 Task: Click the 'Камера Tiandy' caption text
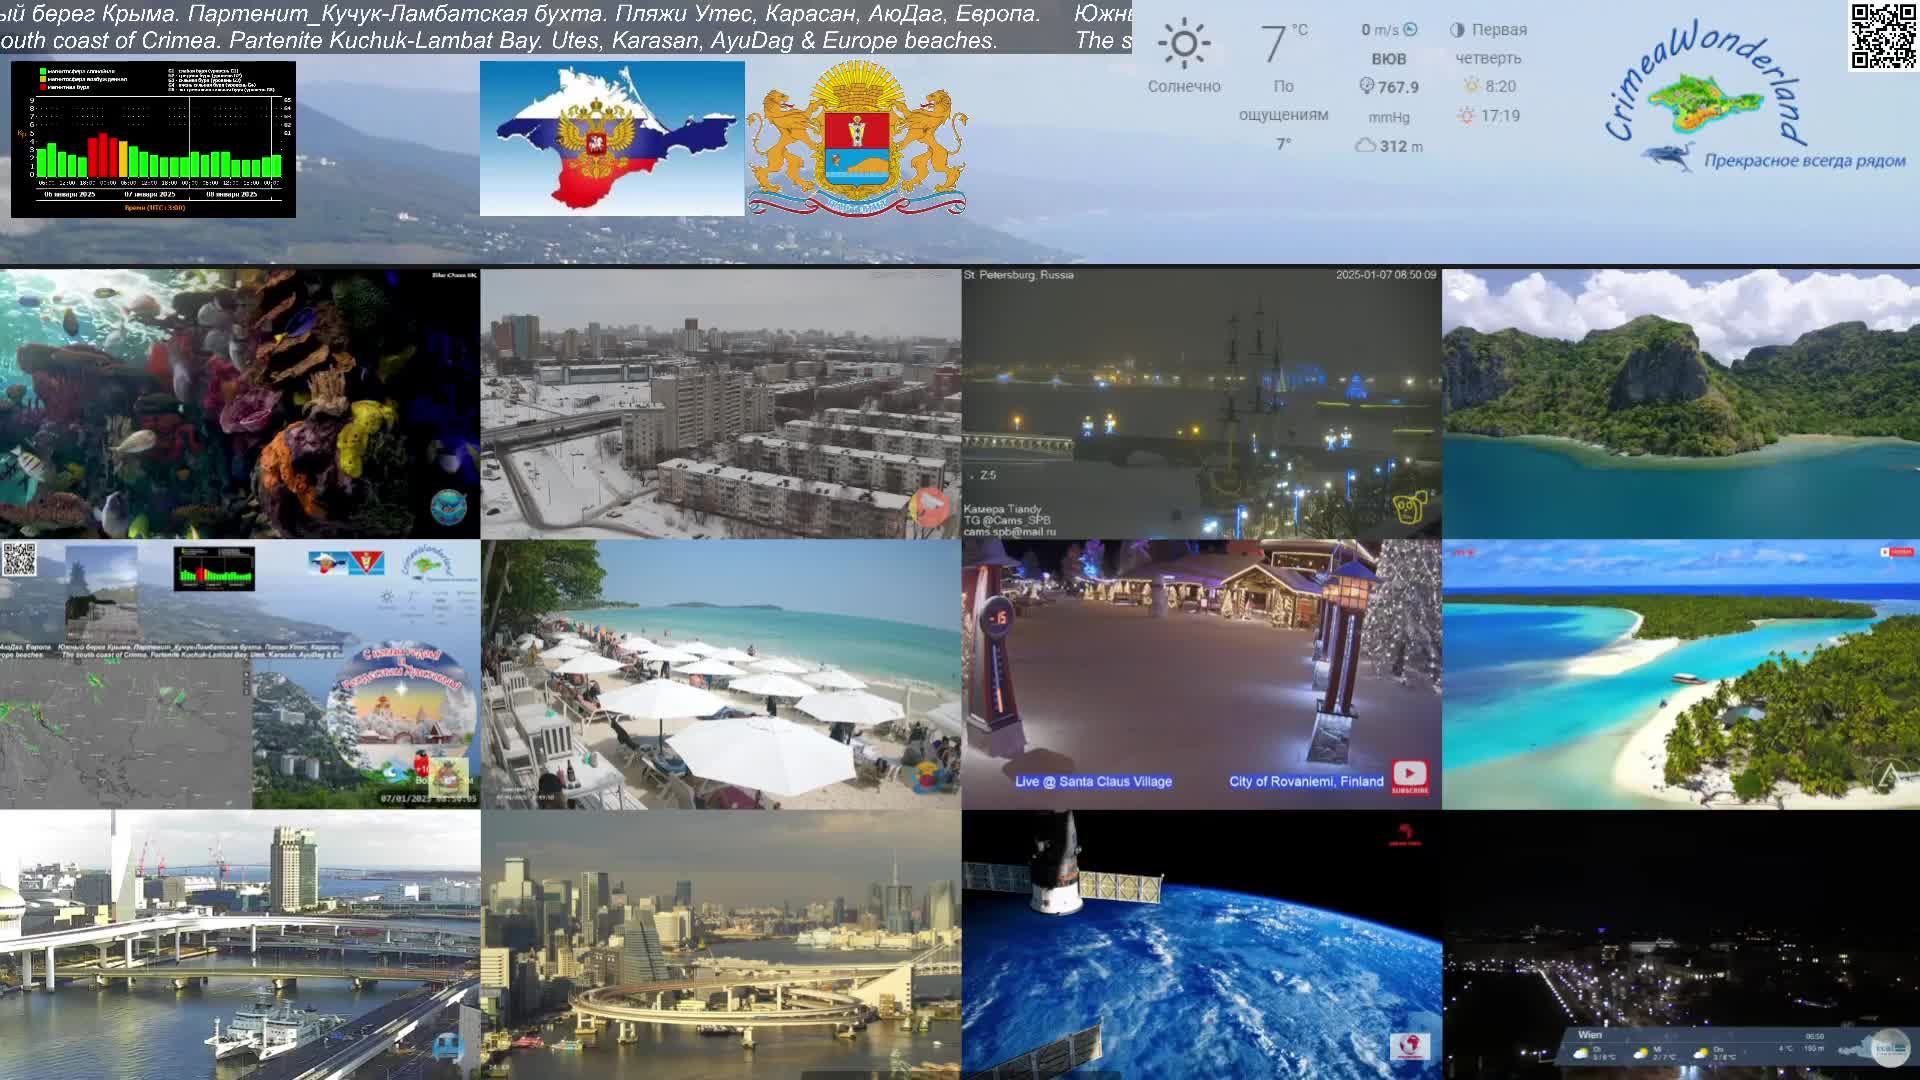(x=1002, y=509)
